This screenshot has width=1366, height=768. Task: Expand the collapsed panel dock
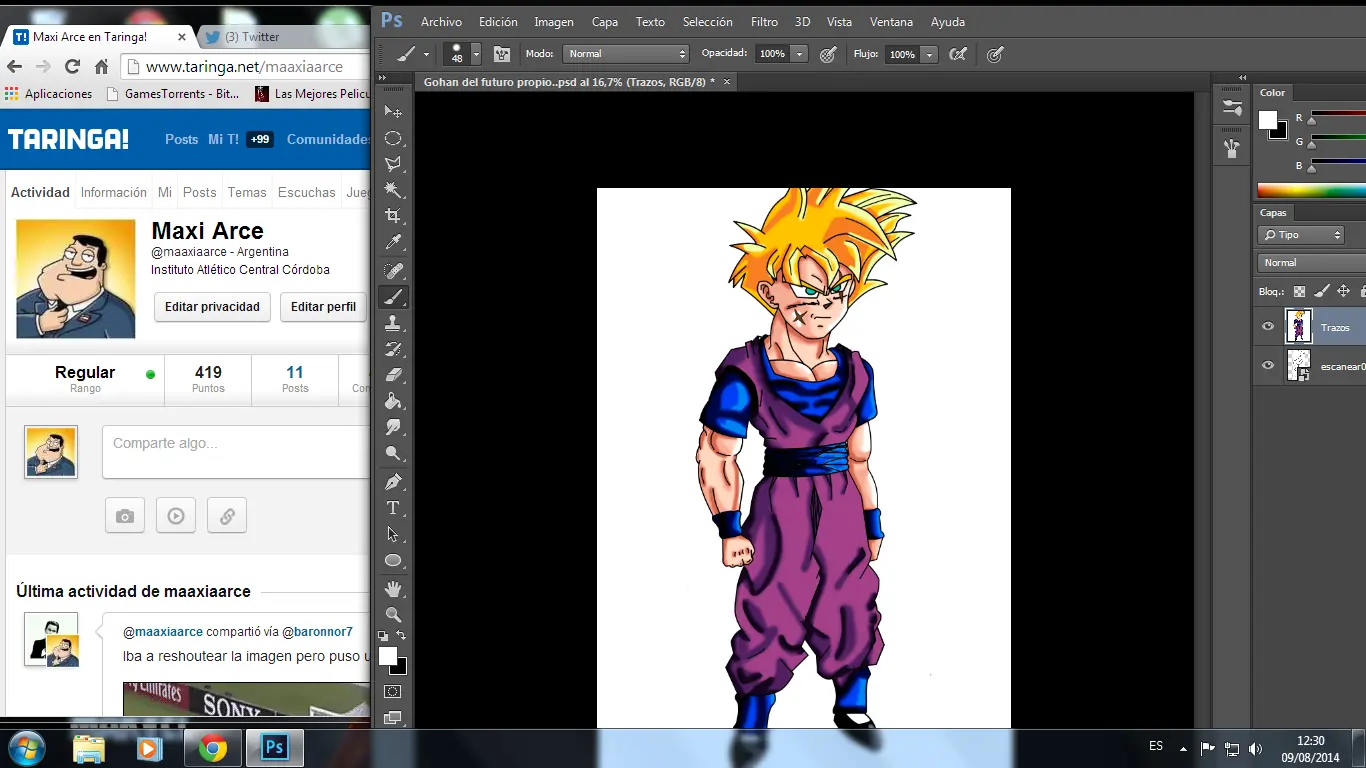click(1242, 77)
